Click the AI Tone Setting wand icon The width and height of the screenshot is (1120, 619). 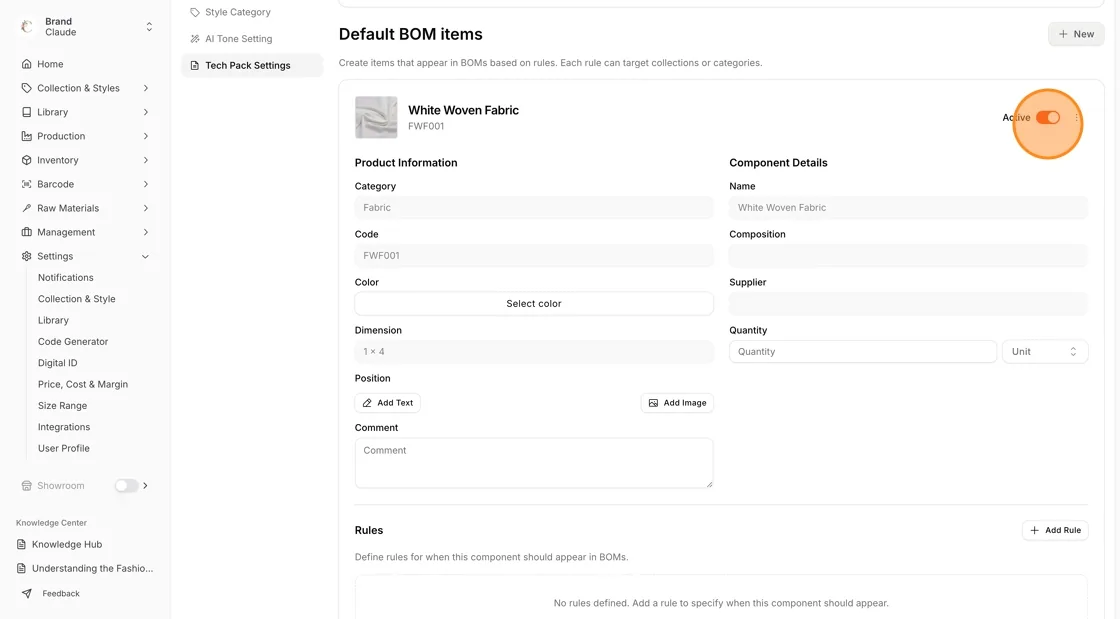click(194, 39)
